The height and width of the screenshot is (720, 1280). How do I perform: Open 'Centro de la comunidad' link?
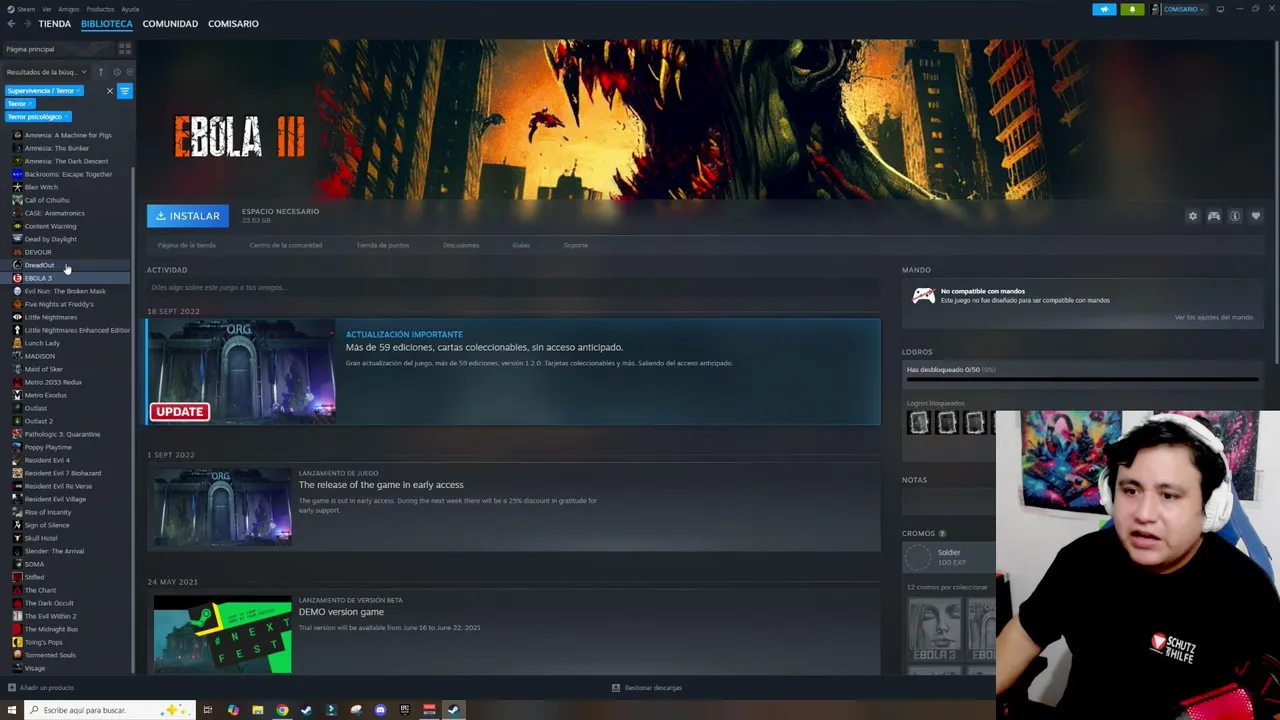[286, 245]
